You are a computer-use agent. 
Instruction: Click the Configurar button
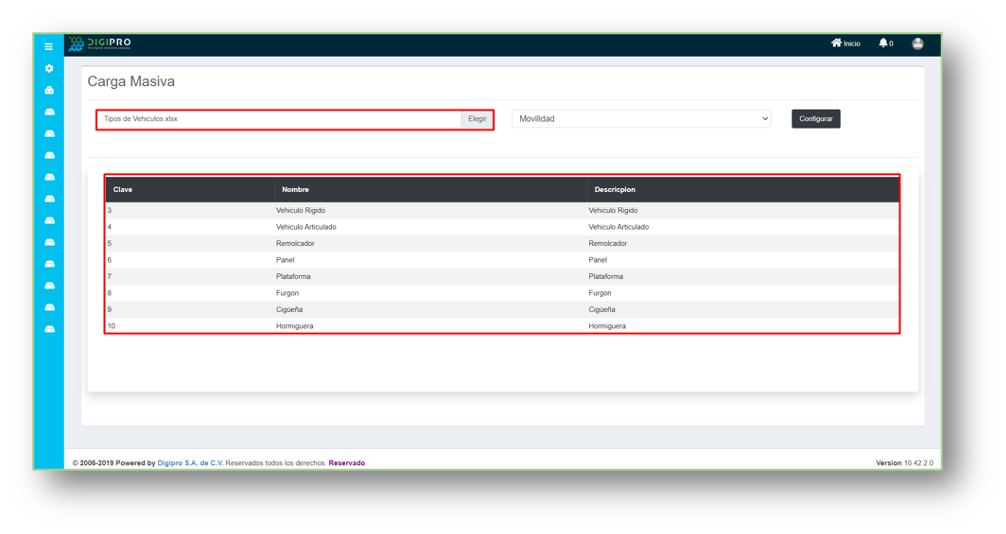[x=815, y=119]
